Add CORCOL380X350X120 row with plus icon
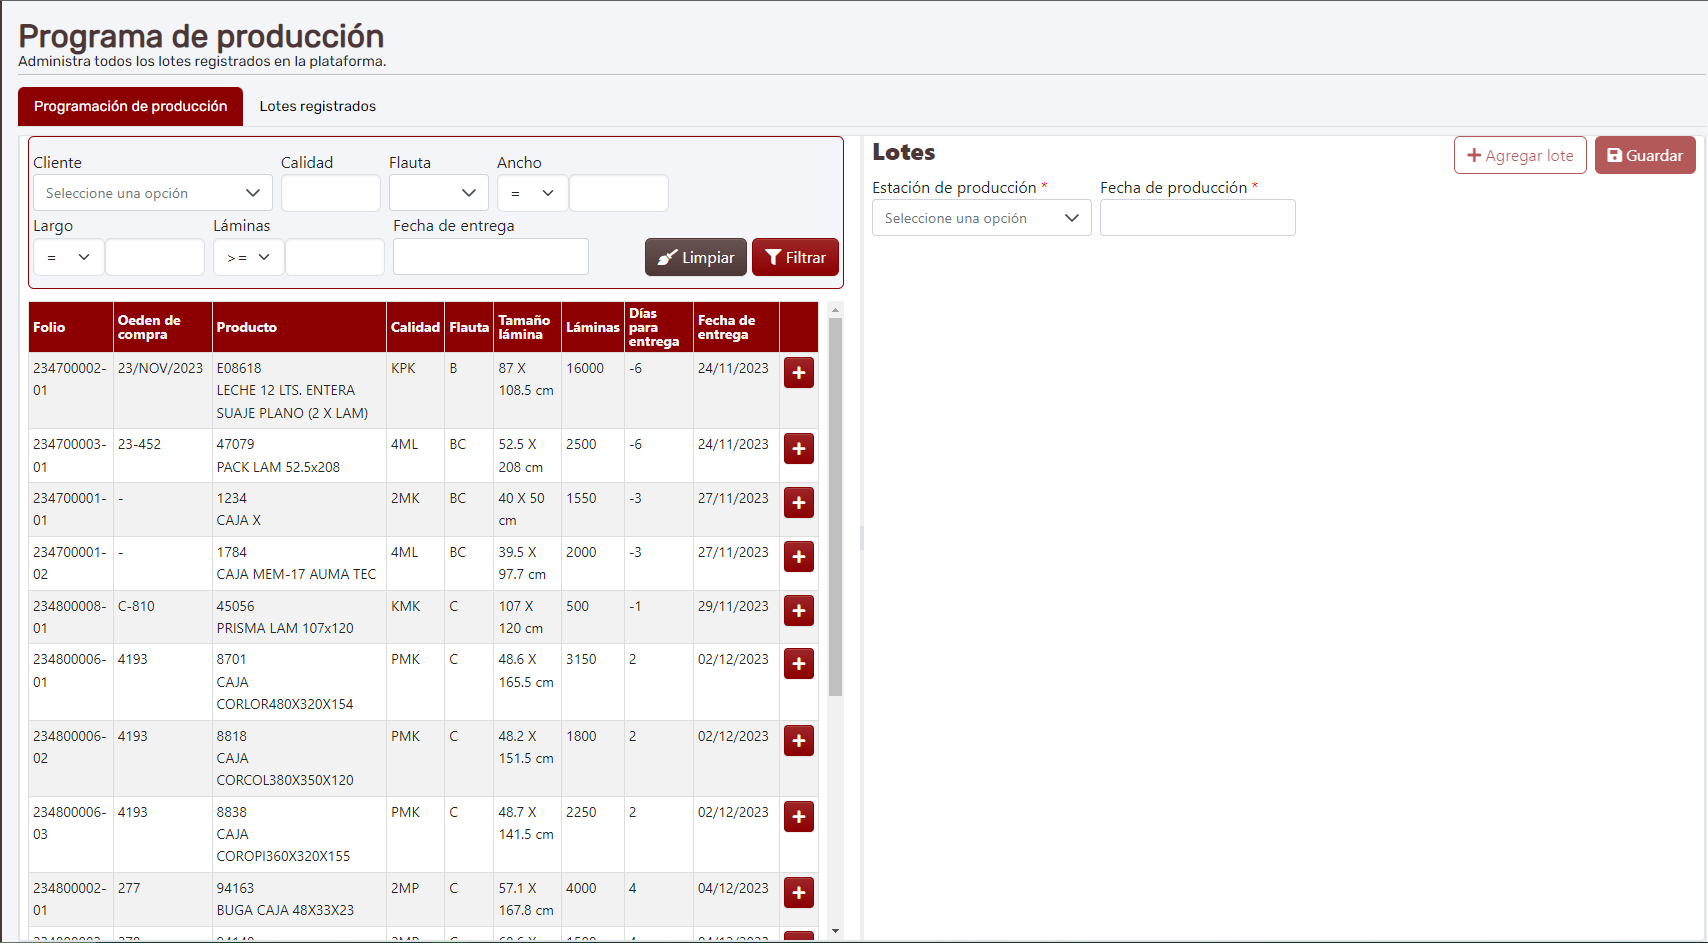 tap(798, 741)
